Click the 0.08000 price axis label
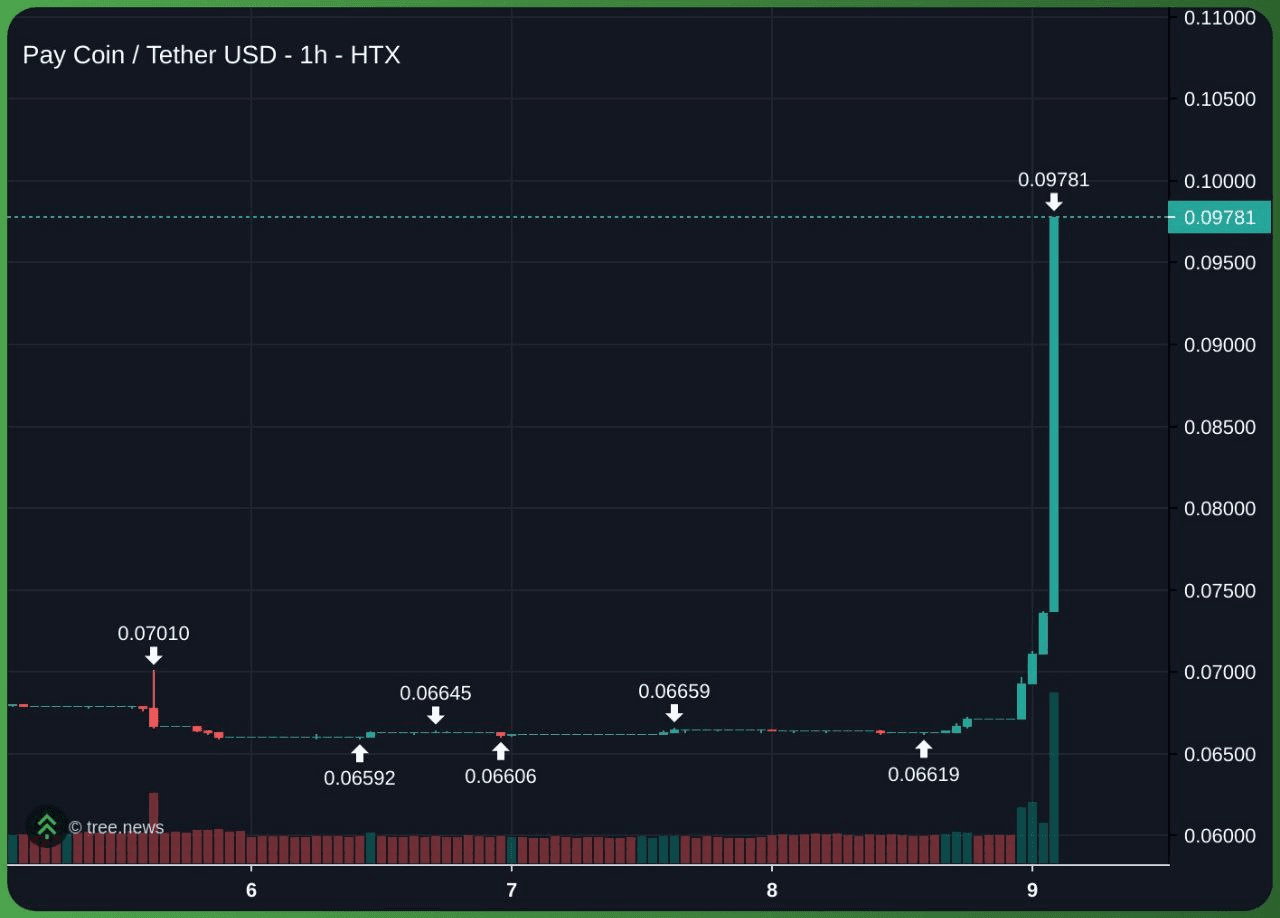 (1219, 508)
